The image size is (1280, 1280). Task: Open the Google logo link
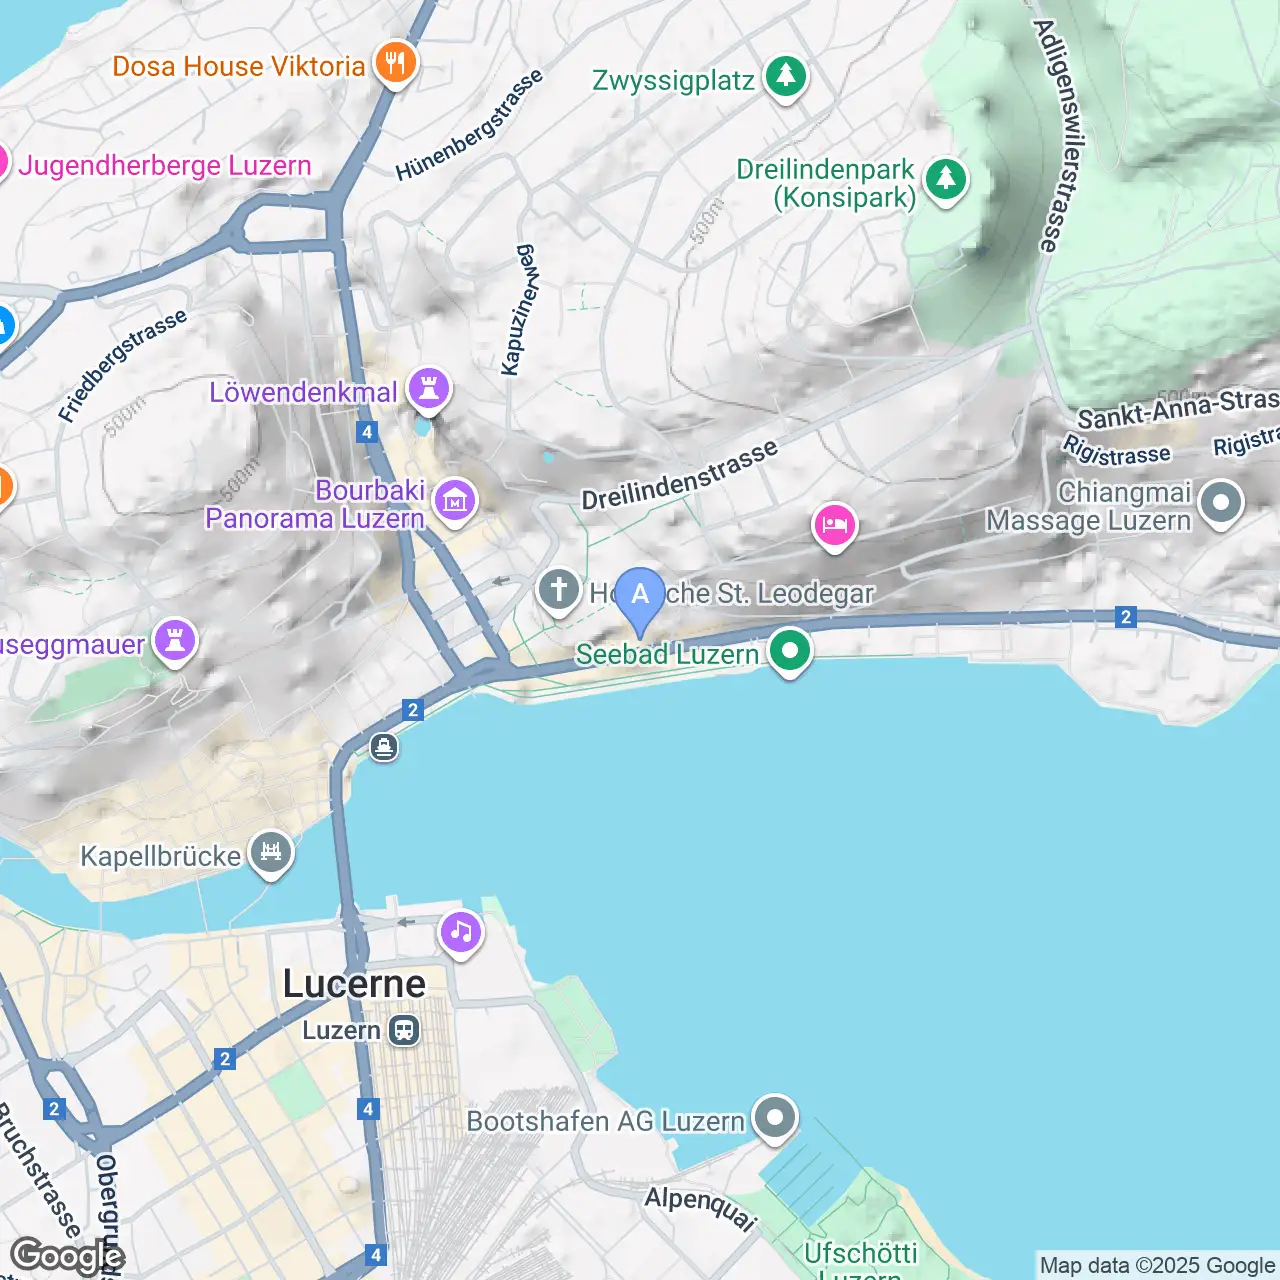[x=66, y=1255]
